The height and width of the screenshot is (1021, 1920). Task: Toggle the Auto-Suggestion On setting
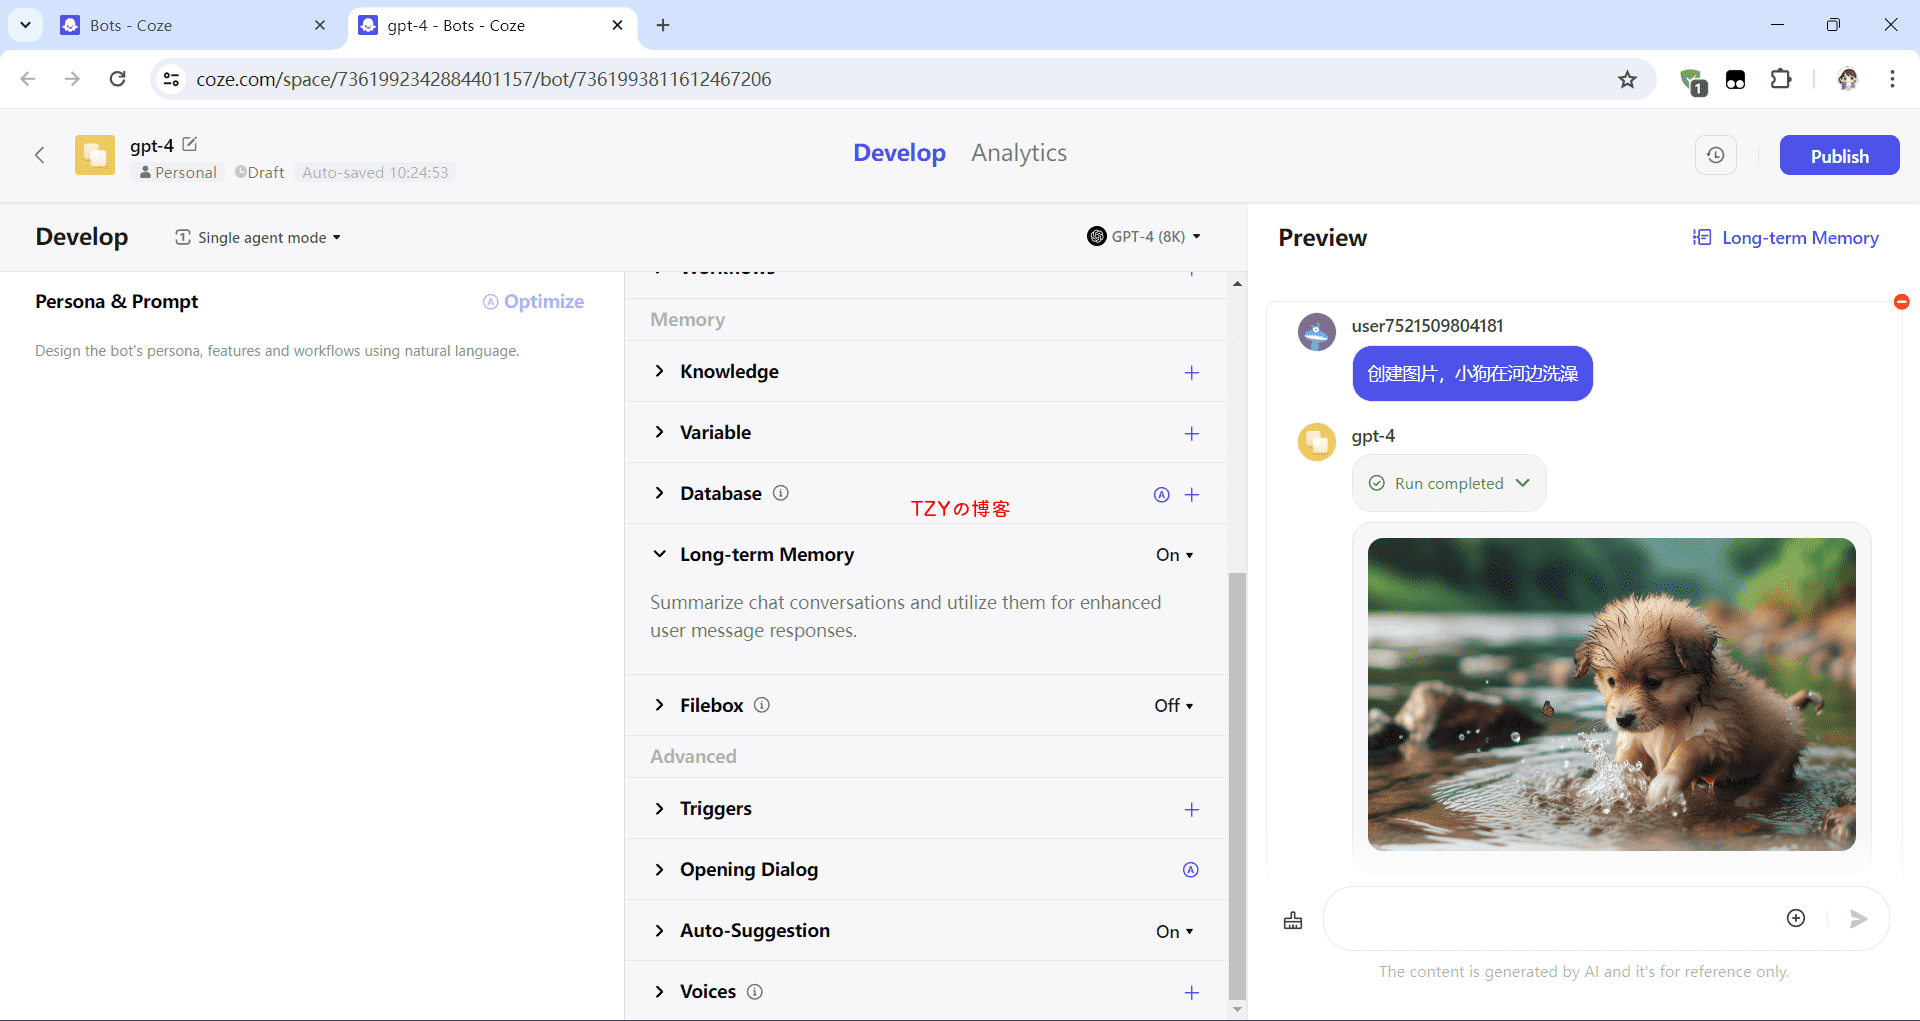(x=1174, y=932)
